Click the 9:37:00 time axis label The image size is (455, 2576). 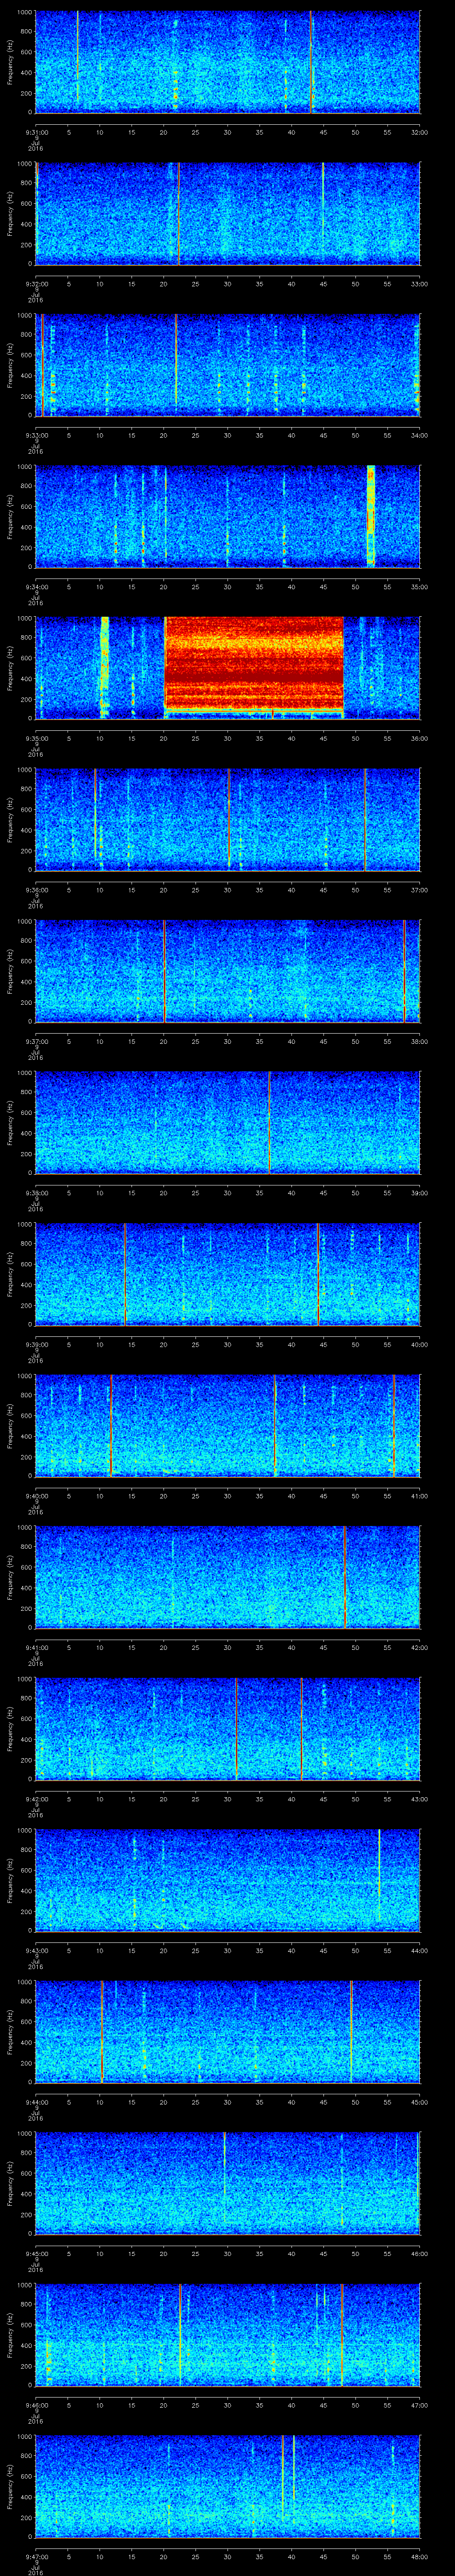[x=36, y=1041]
